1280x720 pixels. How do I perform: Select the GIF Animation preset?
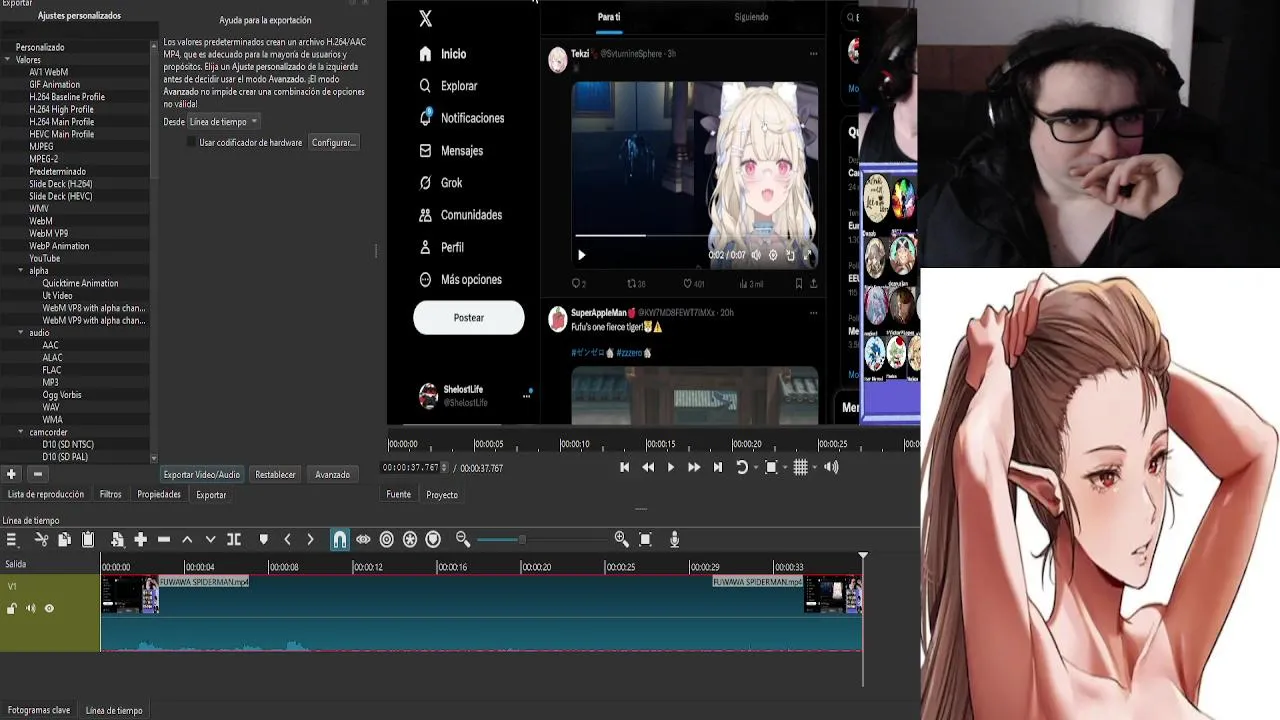pyautogui.click(x=54, y=85)
